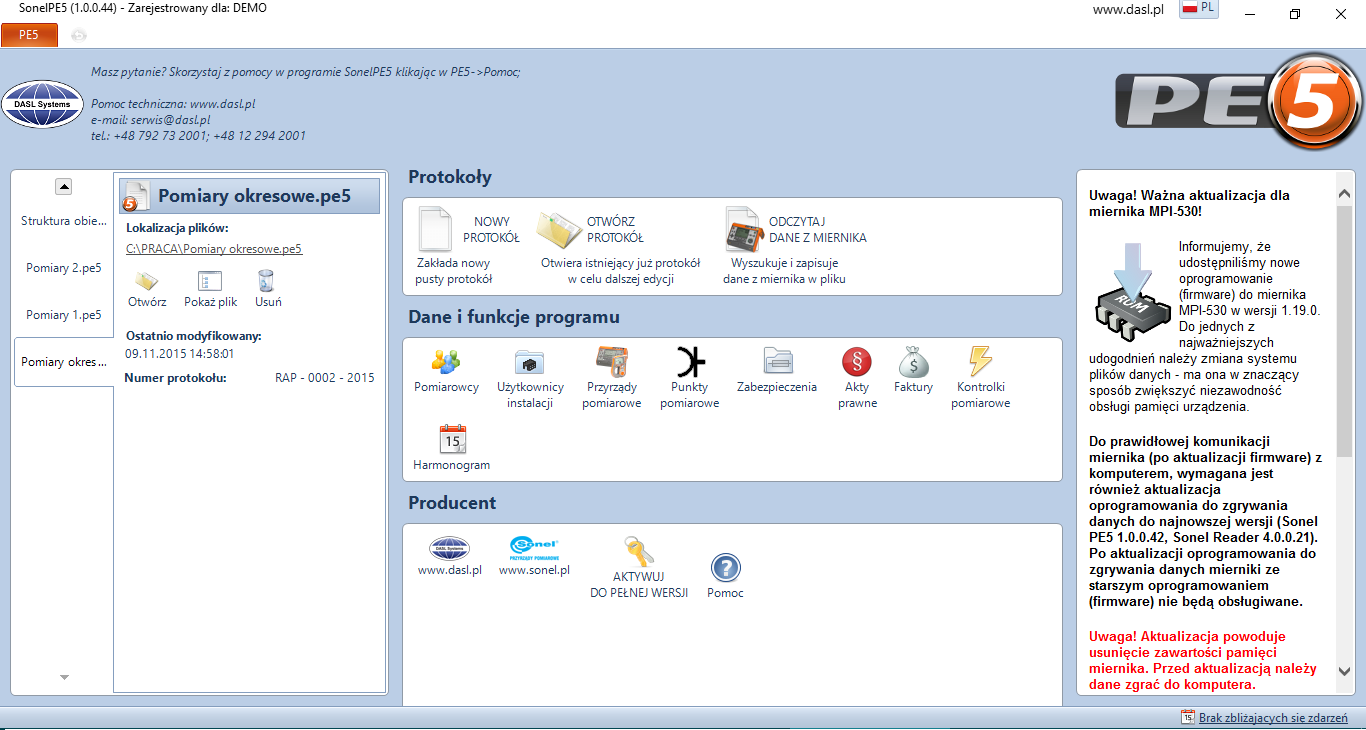Image resolution: width=1366 pixels, height=730 pixels.
Task: Click news panel scroll down arrow
Action: (x=1345, y=671)
